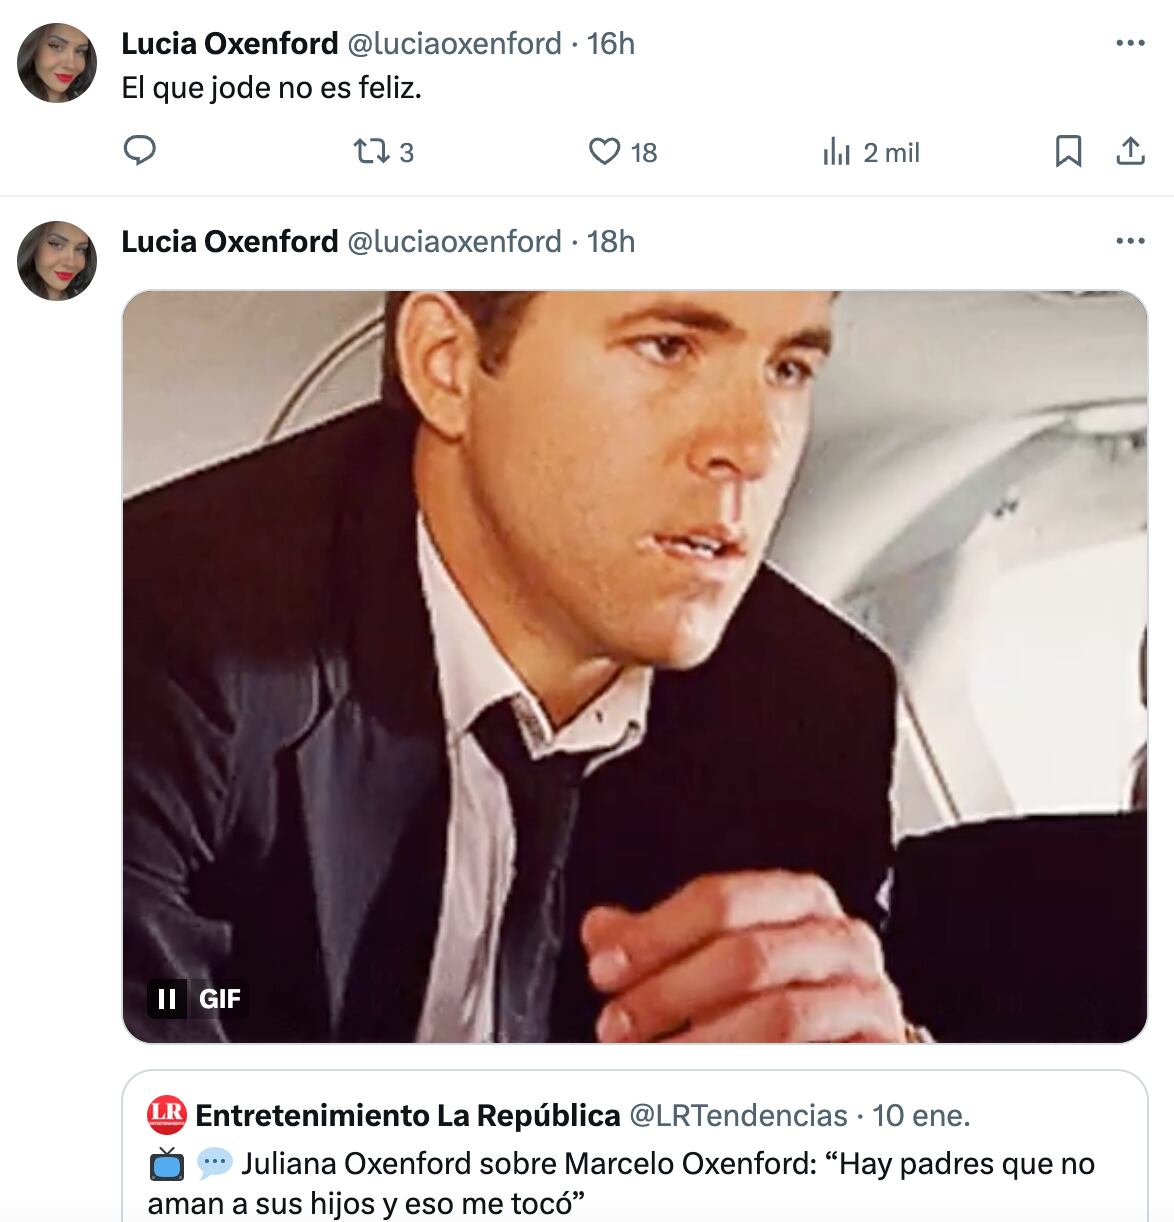Viewport: 1174px width, 1222px height.
Task: Like the tweet with 18 likes
Action: 607,152
